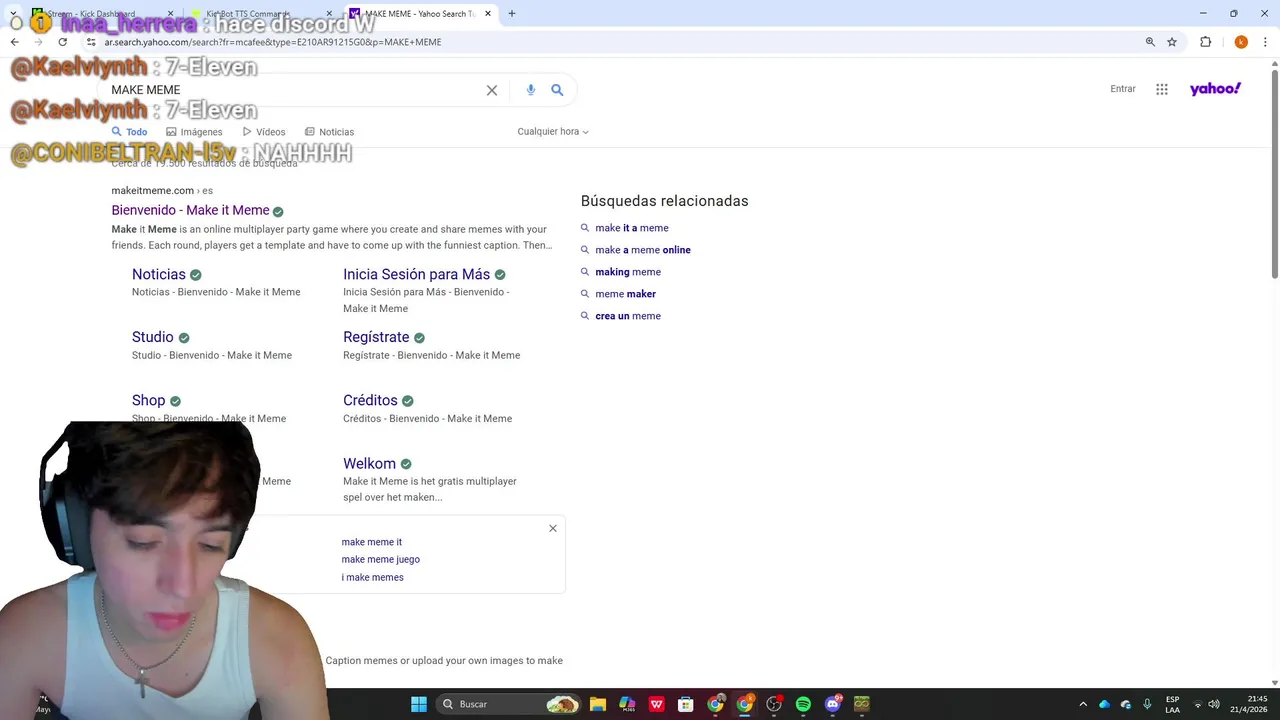Screen dimensions: 1280x720
Task: Focus the Yahoo search input field
Action: coord(290,90)
